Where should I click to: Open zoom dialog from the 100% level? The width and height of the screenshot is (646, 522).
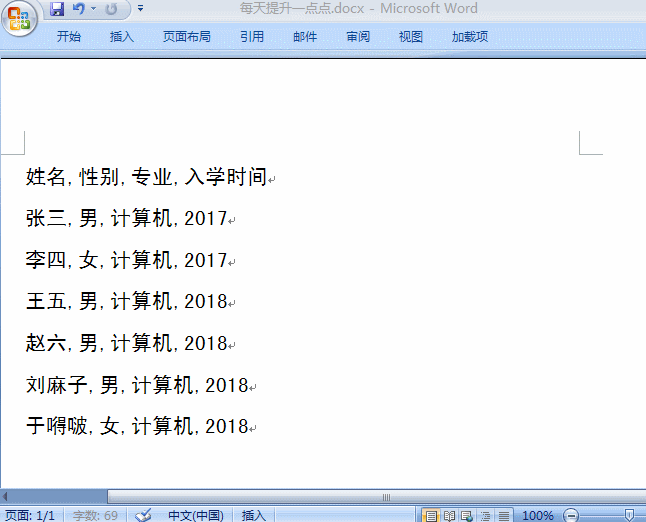[x=537, y=515]
